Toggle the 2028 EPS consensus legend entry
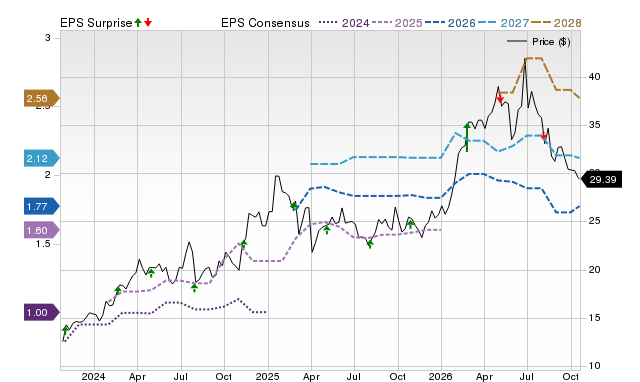Screen dimensions: 640x382 tap(556, 23)
